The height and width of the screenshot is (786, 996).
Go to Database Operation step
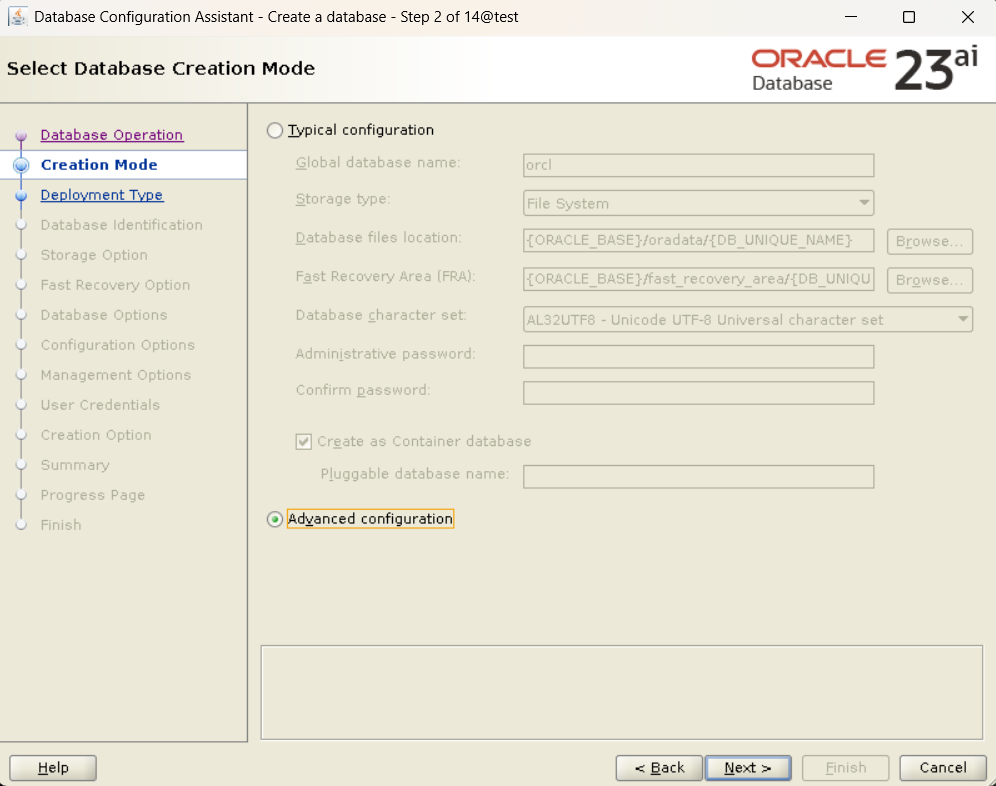pyautogui.click(x=112, y=135)
